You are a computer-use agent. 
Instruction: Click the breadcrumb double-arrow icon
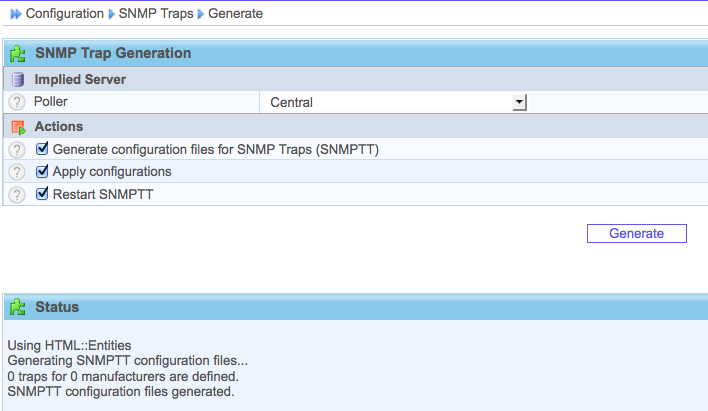[x=15, y=14]
